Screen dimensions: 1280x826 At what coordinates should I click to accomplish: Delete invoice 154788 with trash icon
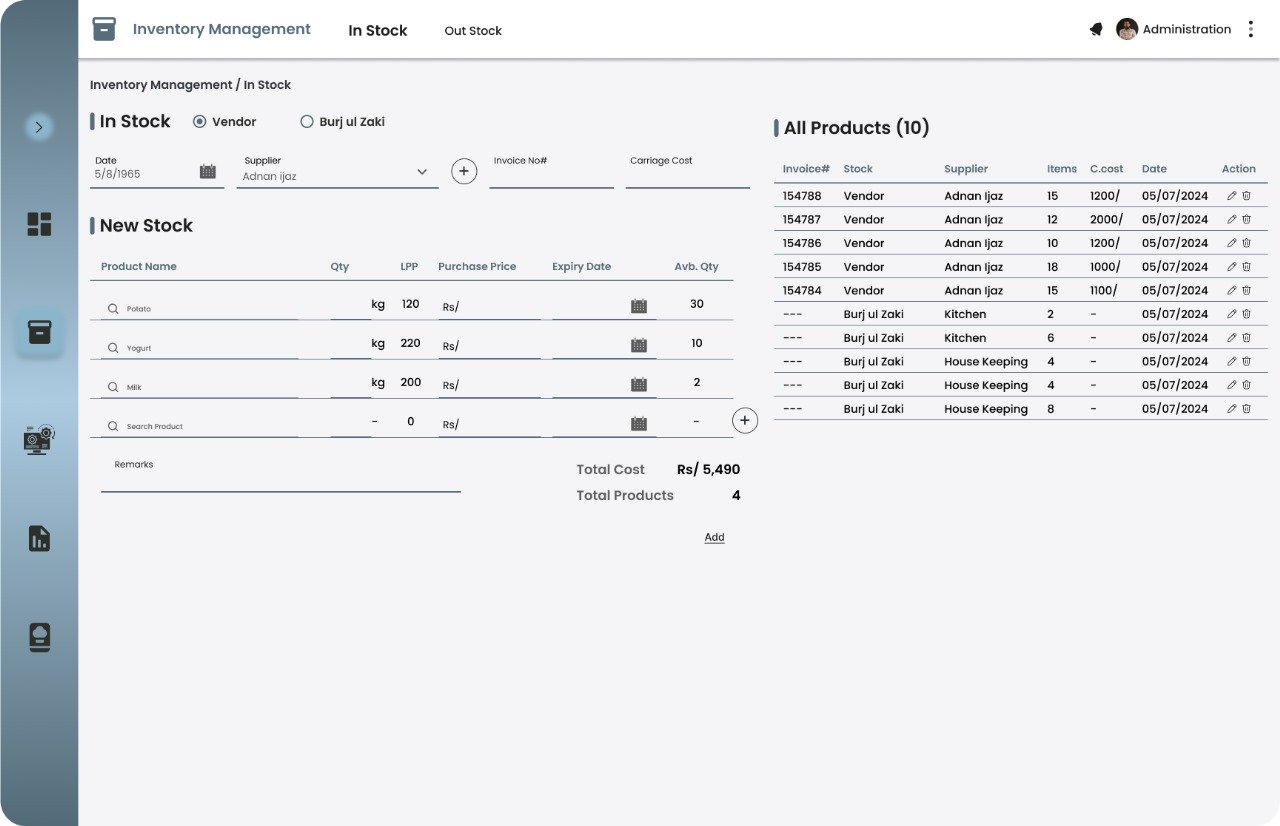1246,196
